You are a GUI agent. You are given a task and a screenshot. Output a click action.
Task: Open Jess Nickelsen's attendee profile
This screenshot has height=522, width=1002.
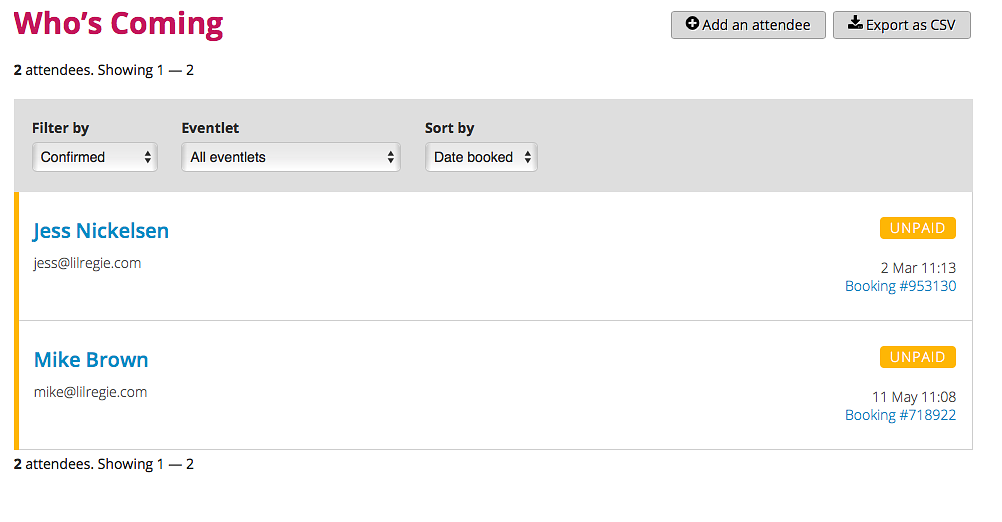point(101,231)
